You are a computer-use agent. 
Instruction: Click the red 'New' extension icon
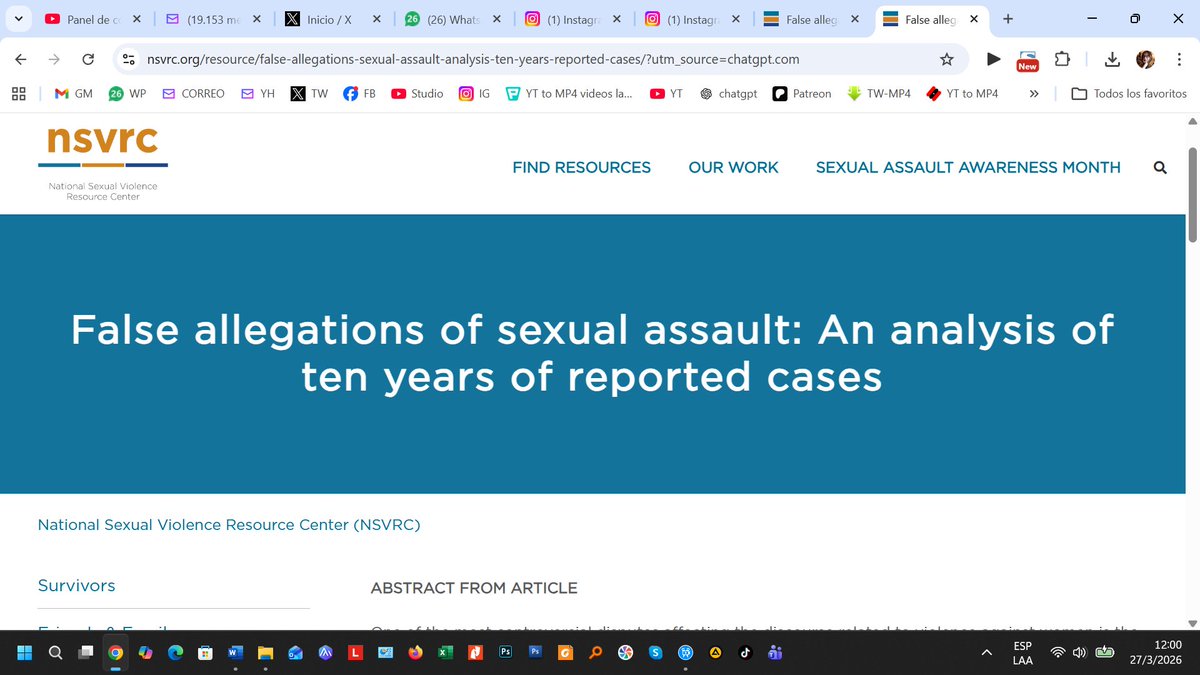tap(1027, 60)
